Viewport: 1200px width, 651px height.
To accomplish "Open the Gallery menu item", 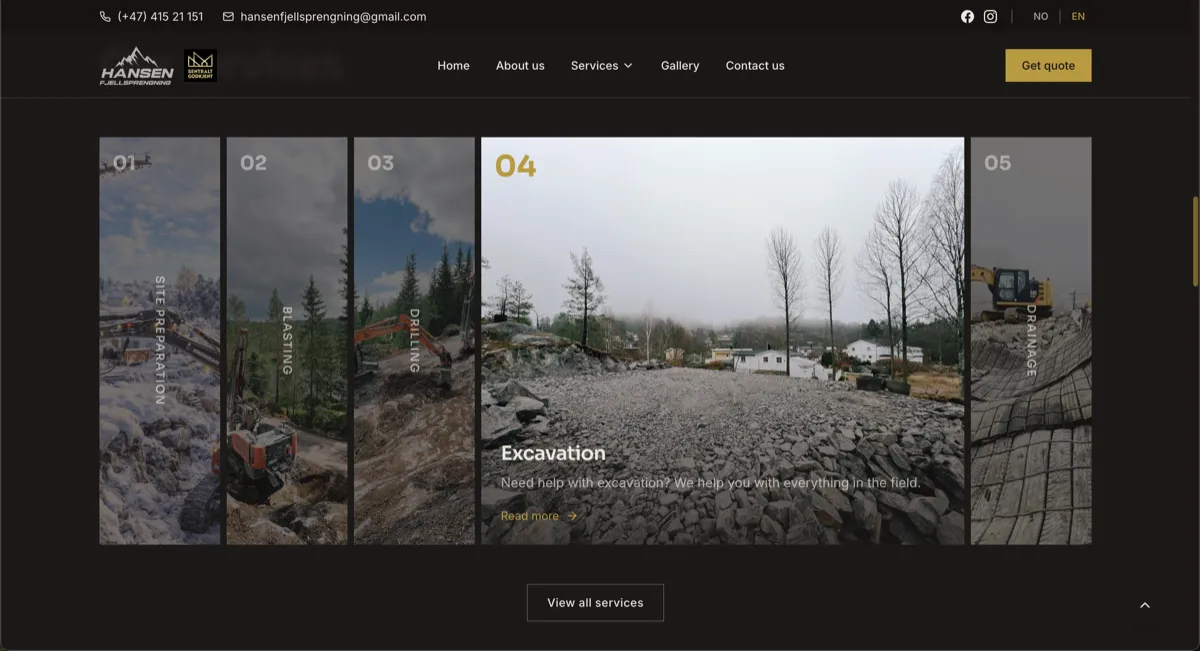I will click(679, 66).
